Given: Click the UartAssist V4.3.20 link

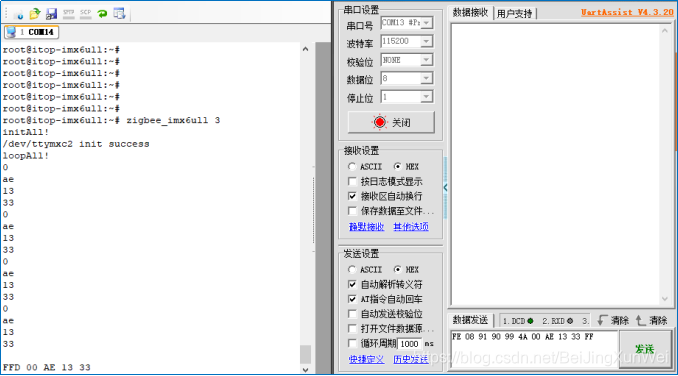Looking at the screenshot, I should pyautogui.click(x=627, y=12).
